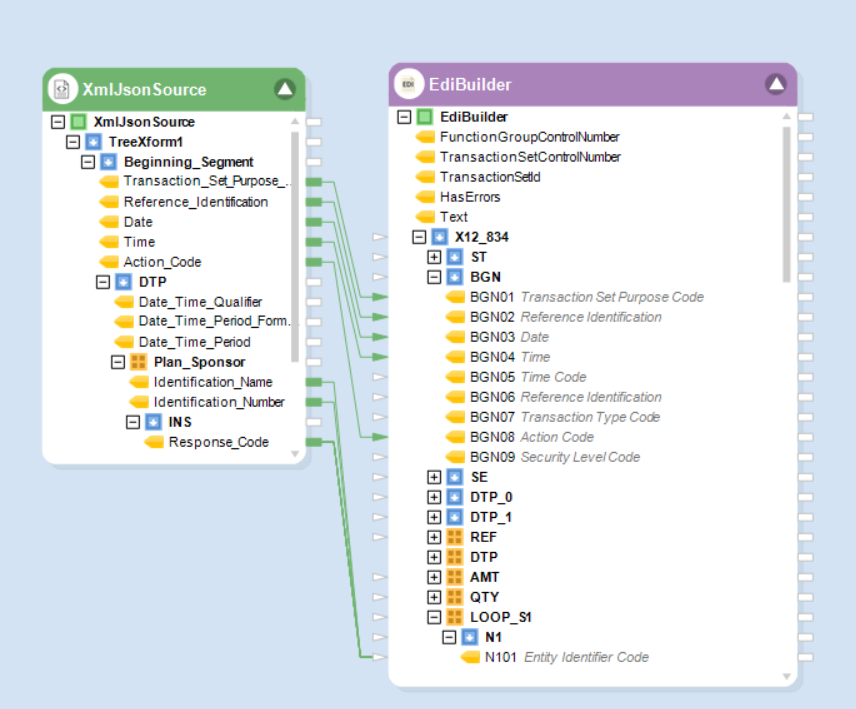Collapse the EdiBuilder object with arrow button
Viewport: 856px width, 709px height.
coord(776,85)
